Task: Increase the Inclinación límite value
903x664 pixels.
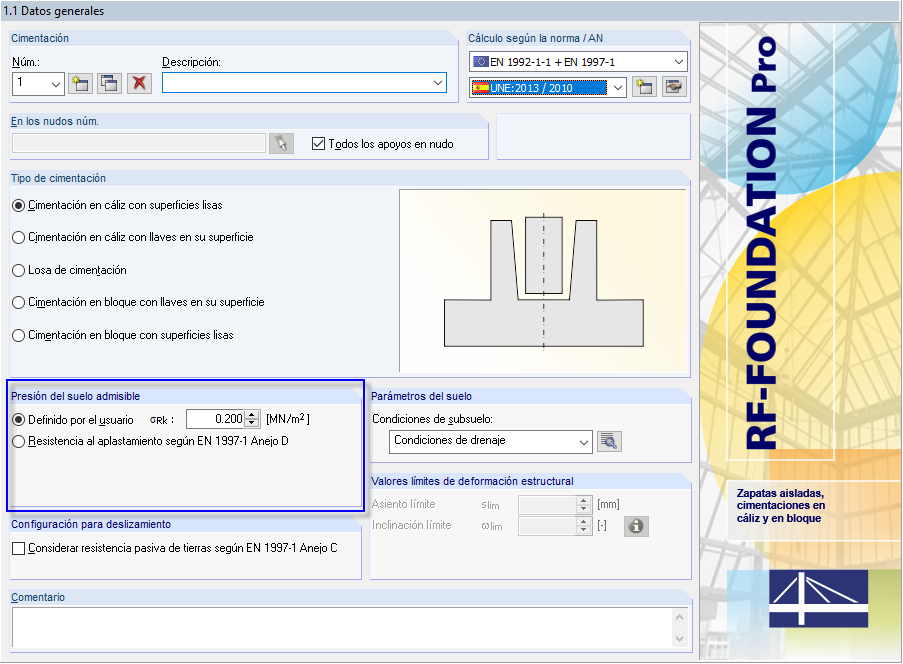Action: [x=583, y=522]
